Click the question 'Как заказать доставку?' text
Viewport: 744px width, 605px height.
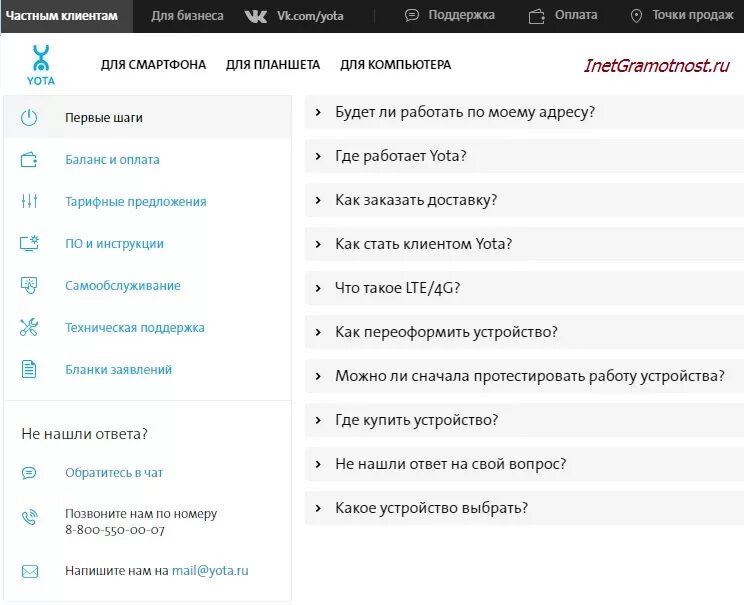pyautogui.click(x=416, y=200)
